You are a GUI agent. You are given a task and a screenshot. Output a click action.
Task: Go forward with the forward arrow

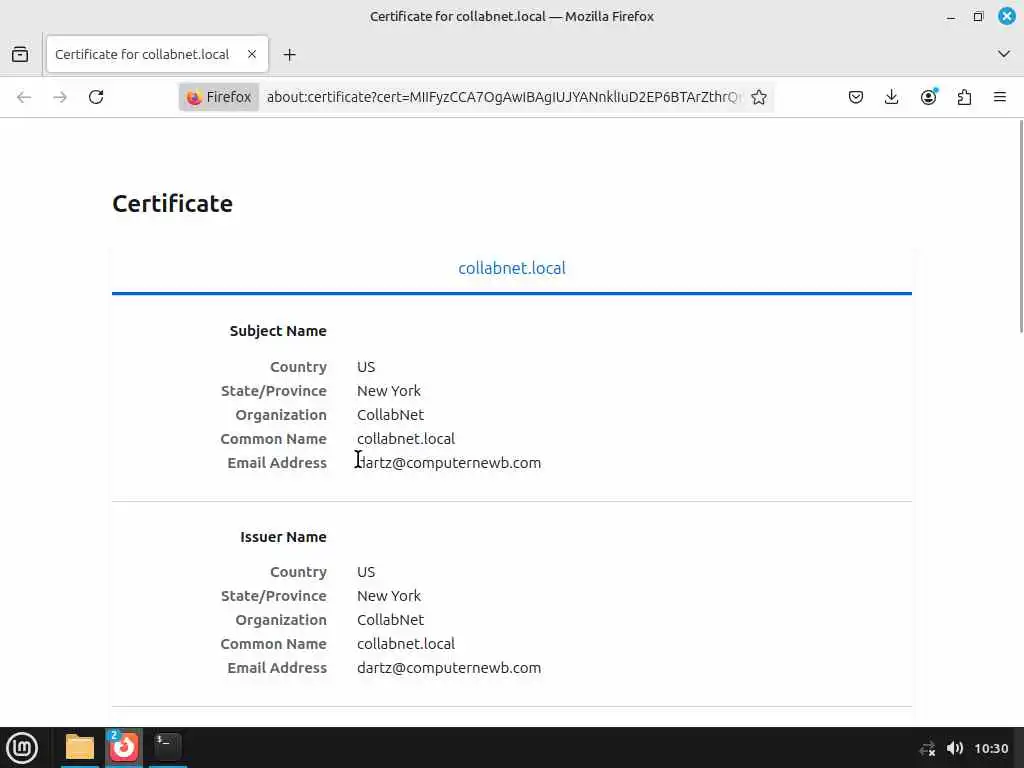60,97
